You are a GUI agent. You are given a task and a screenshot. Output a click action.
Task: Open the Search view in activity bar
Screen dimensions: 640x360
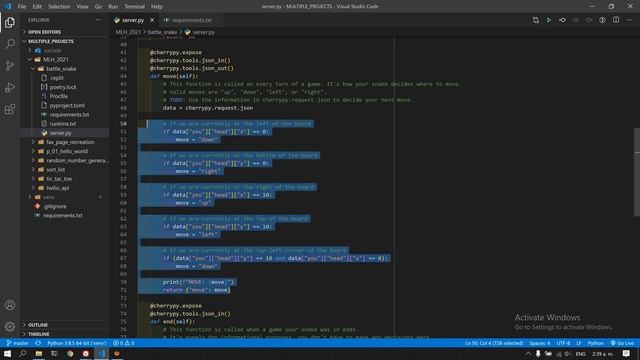point(10,44)
